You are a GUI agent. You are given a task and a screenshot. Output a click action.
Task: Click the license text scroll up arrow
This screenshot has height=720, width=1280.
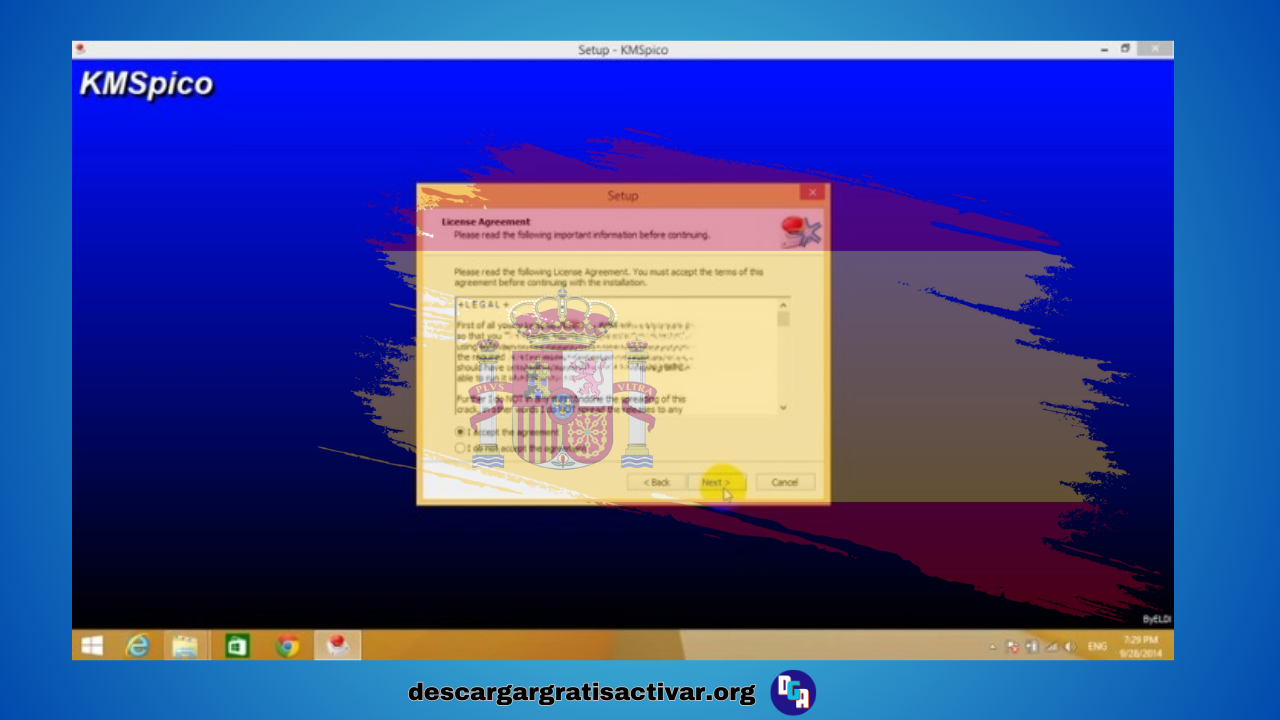783,304
